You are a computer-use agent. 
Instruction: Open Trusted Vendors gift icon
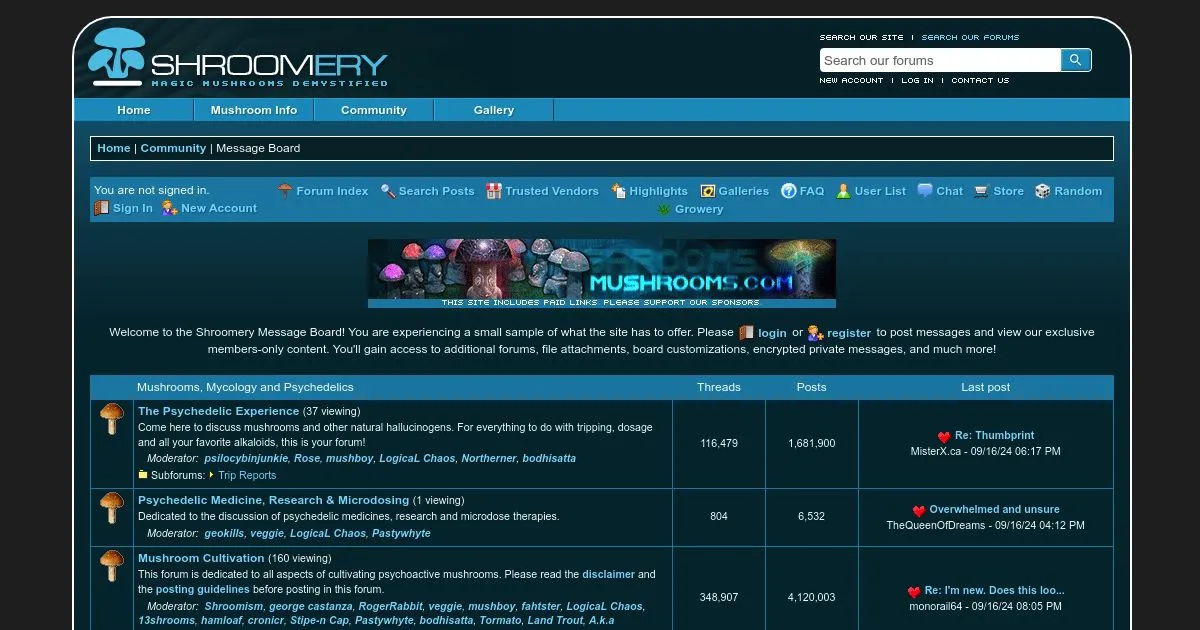click(x=494, y=191)
